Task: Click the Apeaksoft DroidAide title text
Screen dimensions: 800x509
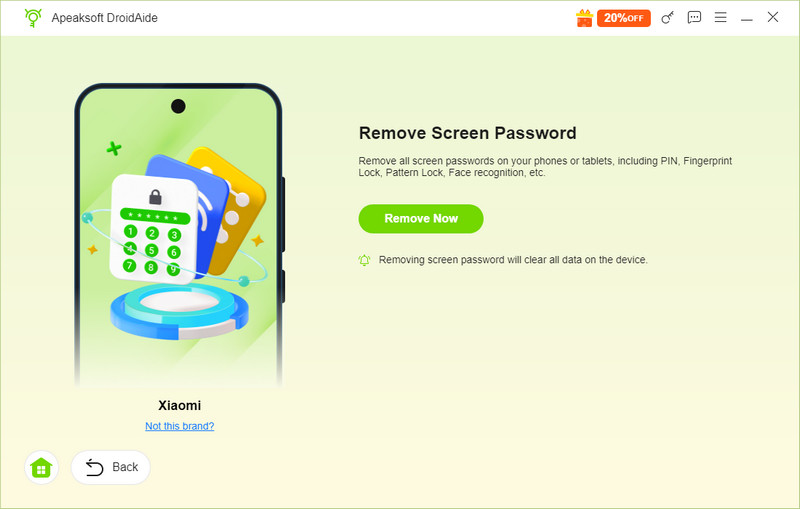Action: (x=105, y=18)
